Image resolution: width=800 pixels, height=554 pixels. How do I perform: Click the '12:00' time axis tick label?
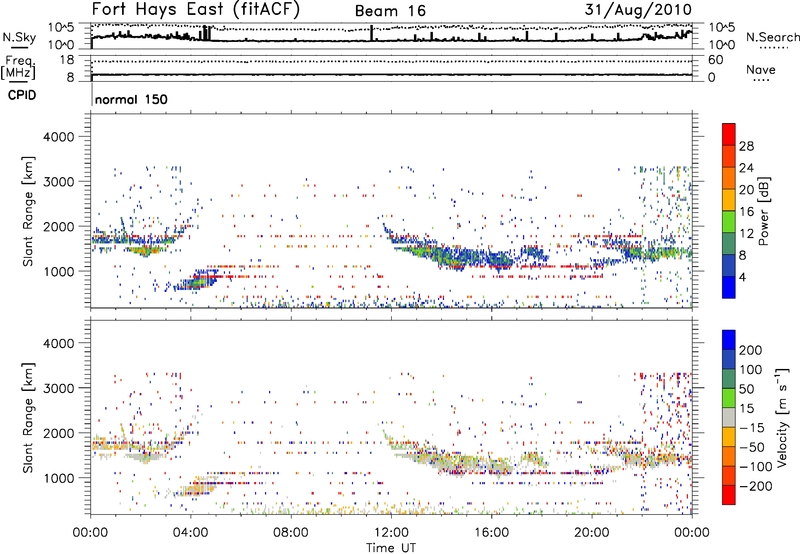[391, 533]
